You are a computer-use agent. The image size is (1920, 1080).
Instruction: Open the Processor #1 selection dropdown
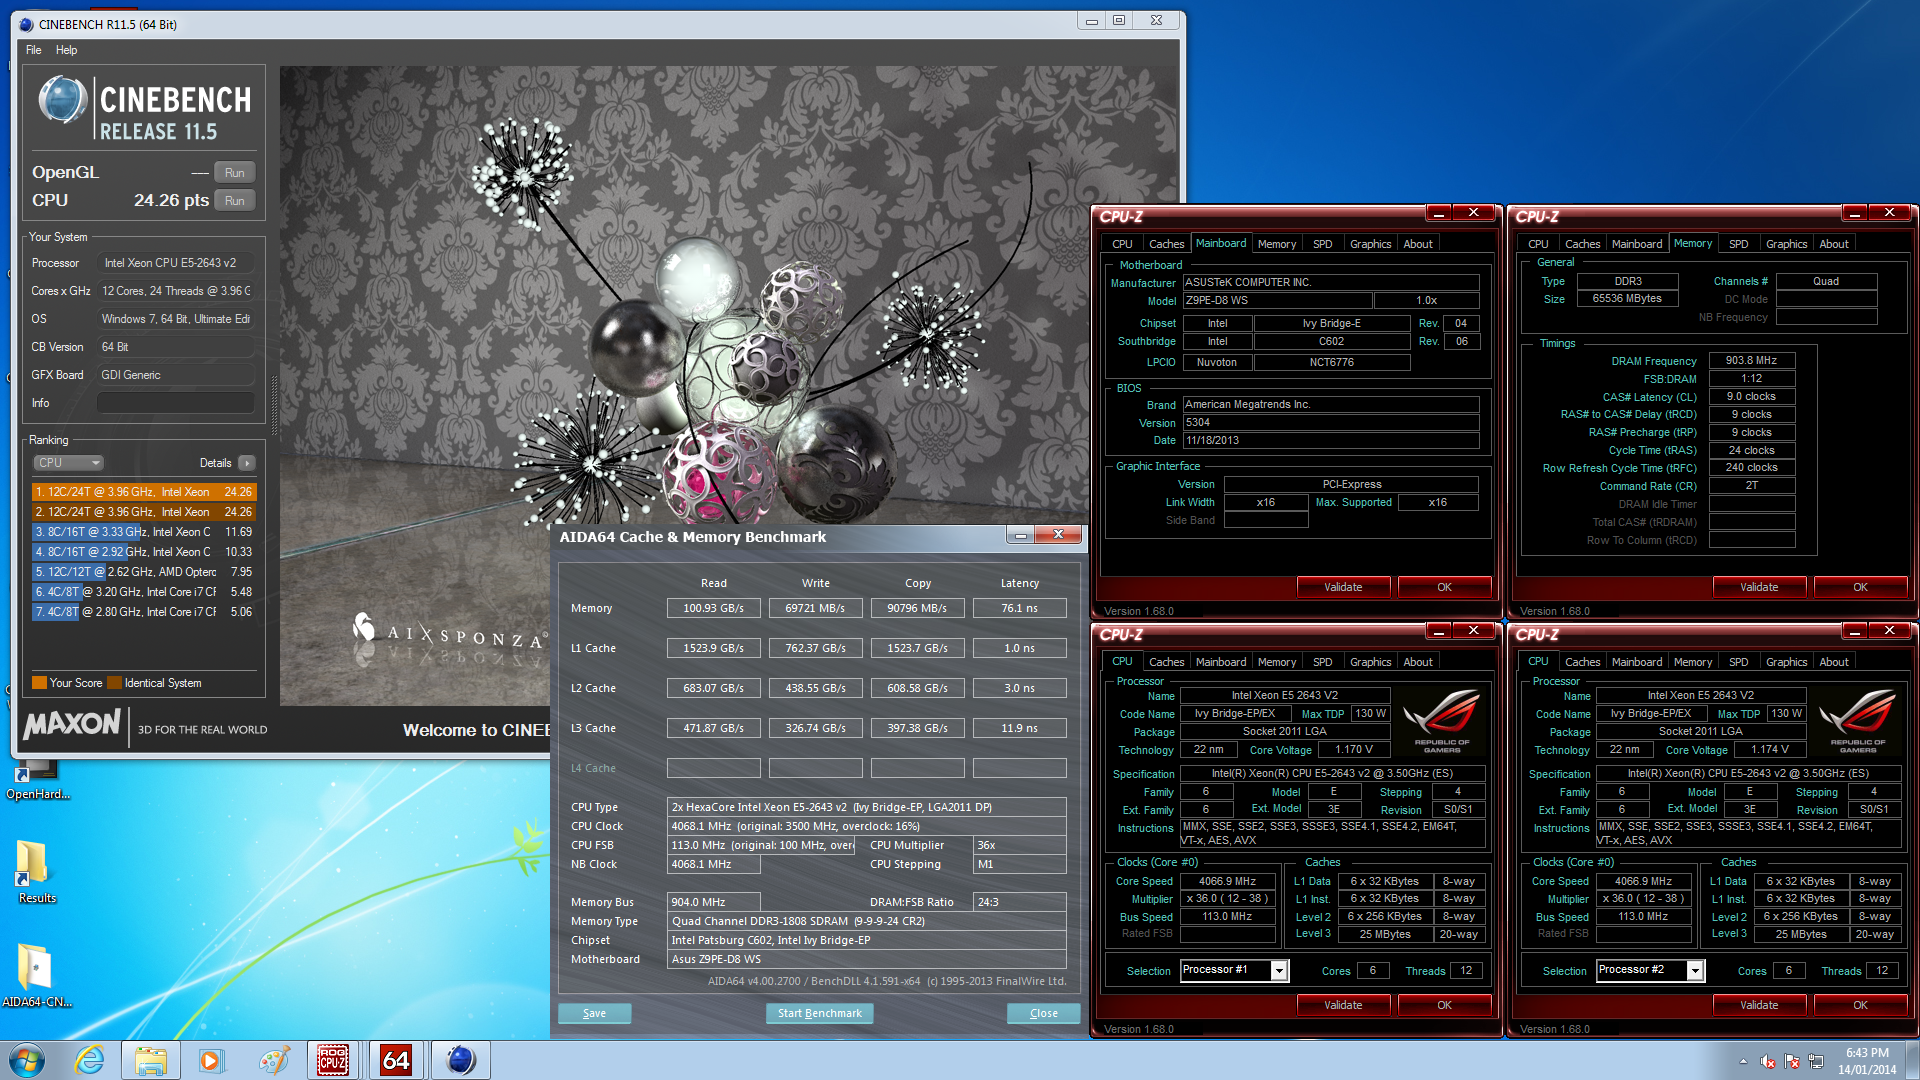click(1278, 970)
